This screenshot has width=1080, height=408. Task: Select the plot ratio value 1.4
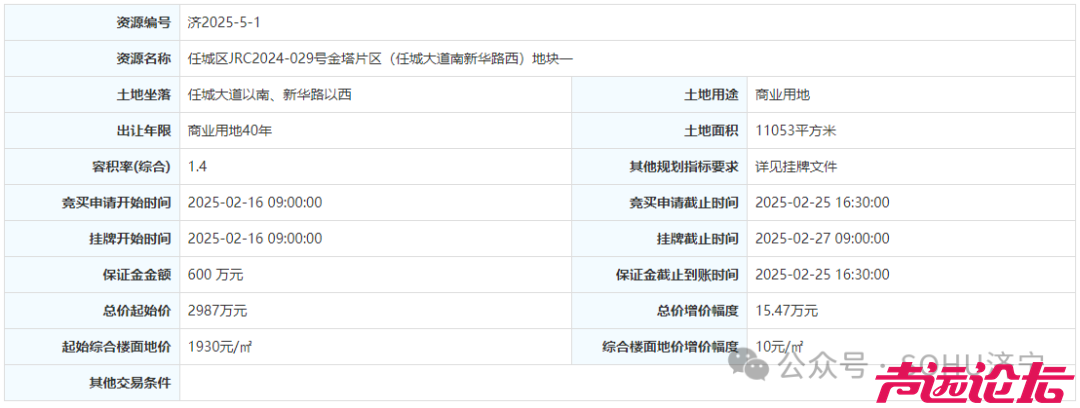tap(197, 167)
